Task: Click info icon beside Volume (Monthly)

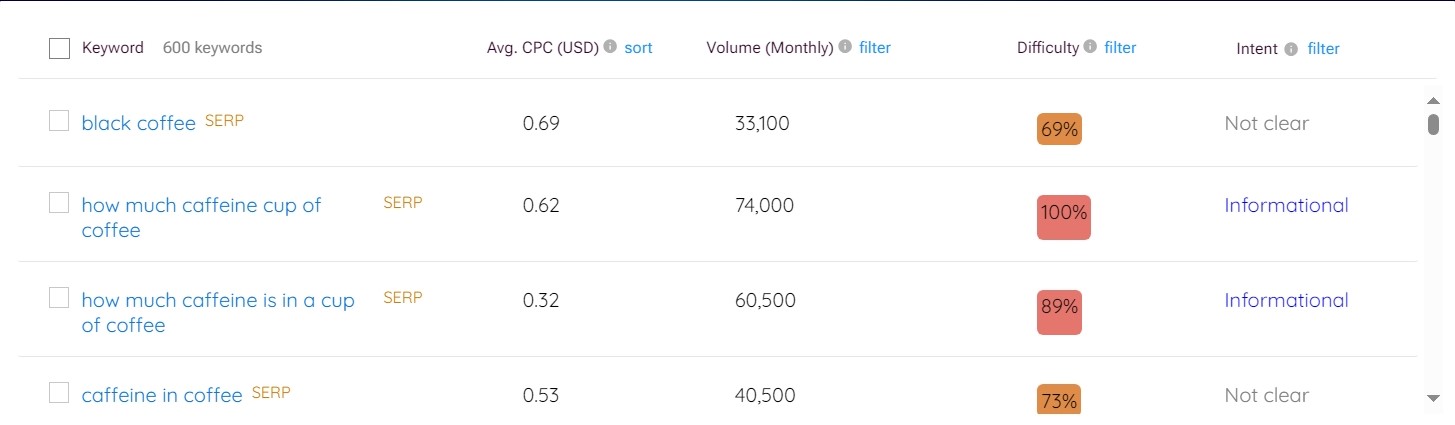Action: pos(845,47)
